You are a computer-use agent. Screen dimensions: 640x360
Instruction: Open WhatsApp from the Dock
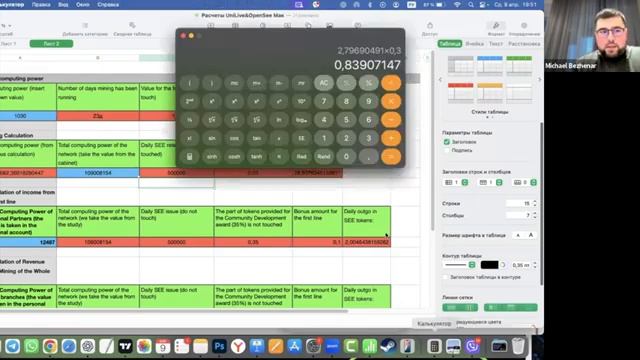click(x=31, y=347)
